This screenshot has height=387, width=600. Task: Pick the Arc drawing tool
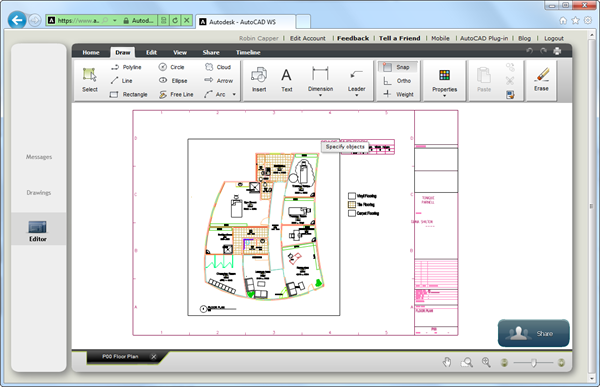point(215,94)
